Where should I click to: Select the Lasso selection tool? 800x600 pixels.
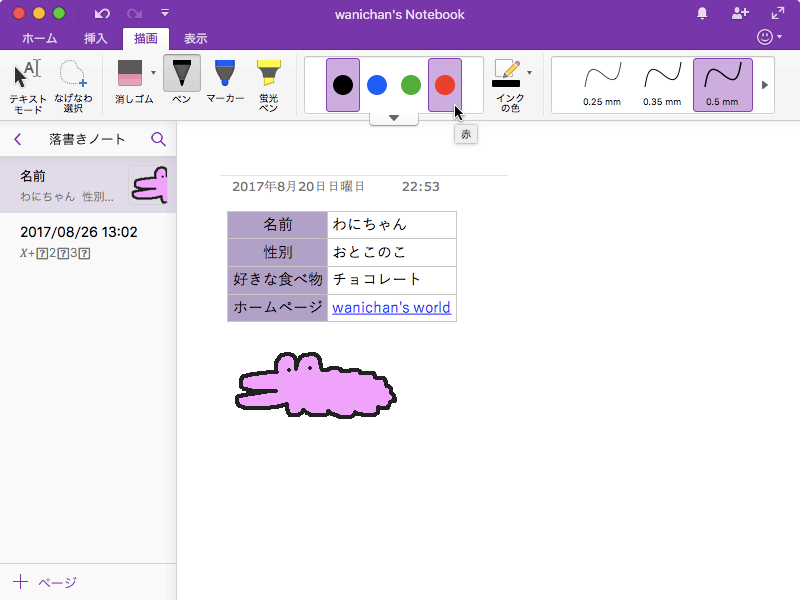coord(73,86)
